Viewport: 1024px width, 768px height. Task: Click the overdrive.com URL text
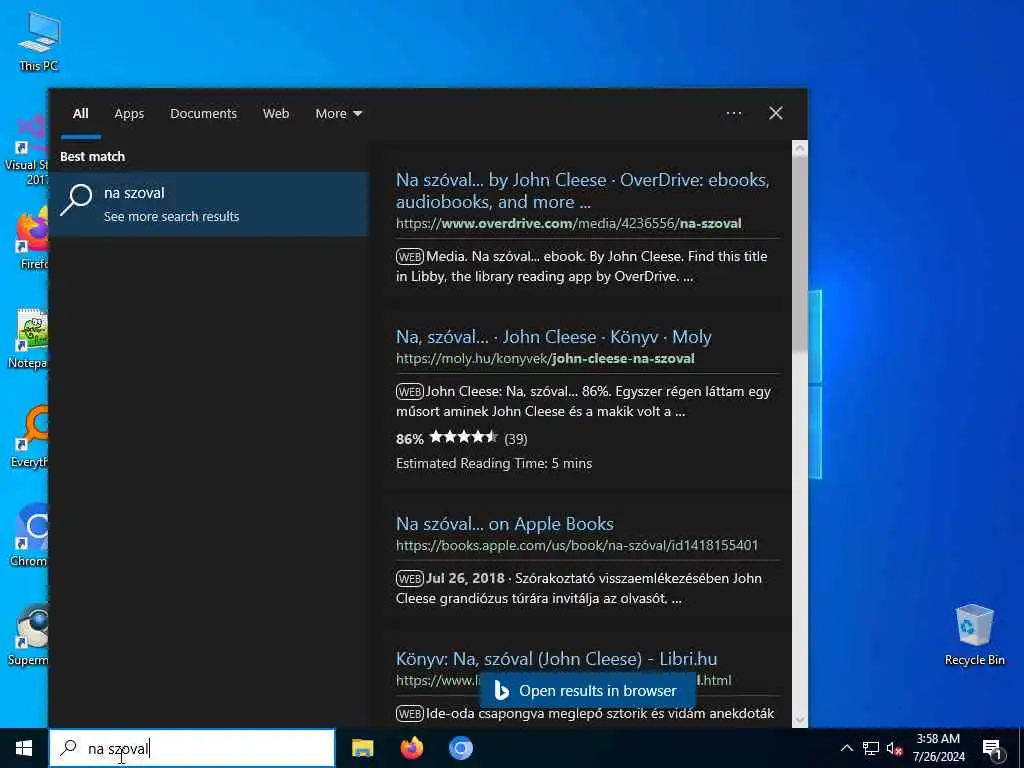tap(568, 223)
